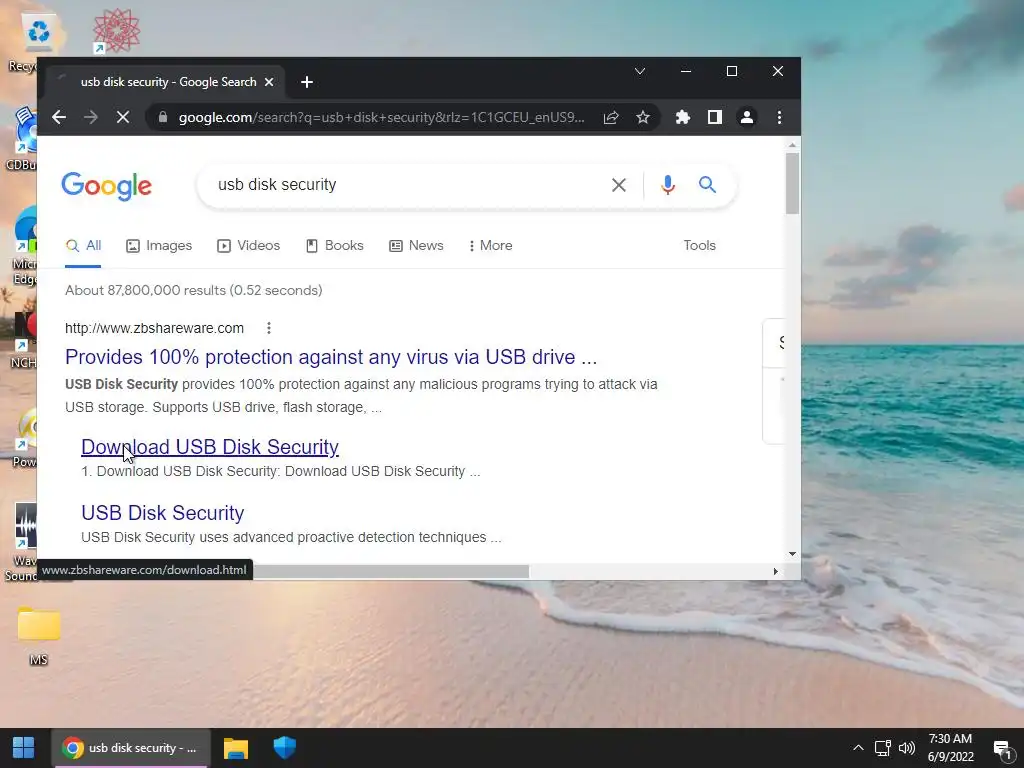This screenshot has width=1024, height=768.
Task: Share this page via share icon
Action: click(x=611, y=118)
